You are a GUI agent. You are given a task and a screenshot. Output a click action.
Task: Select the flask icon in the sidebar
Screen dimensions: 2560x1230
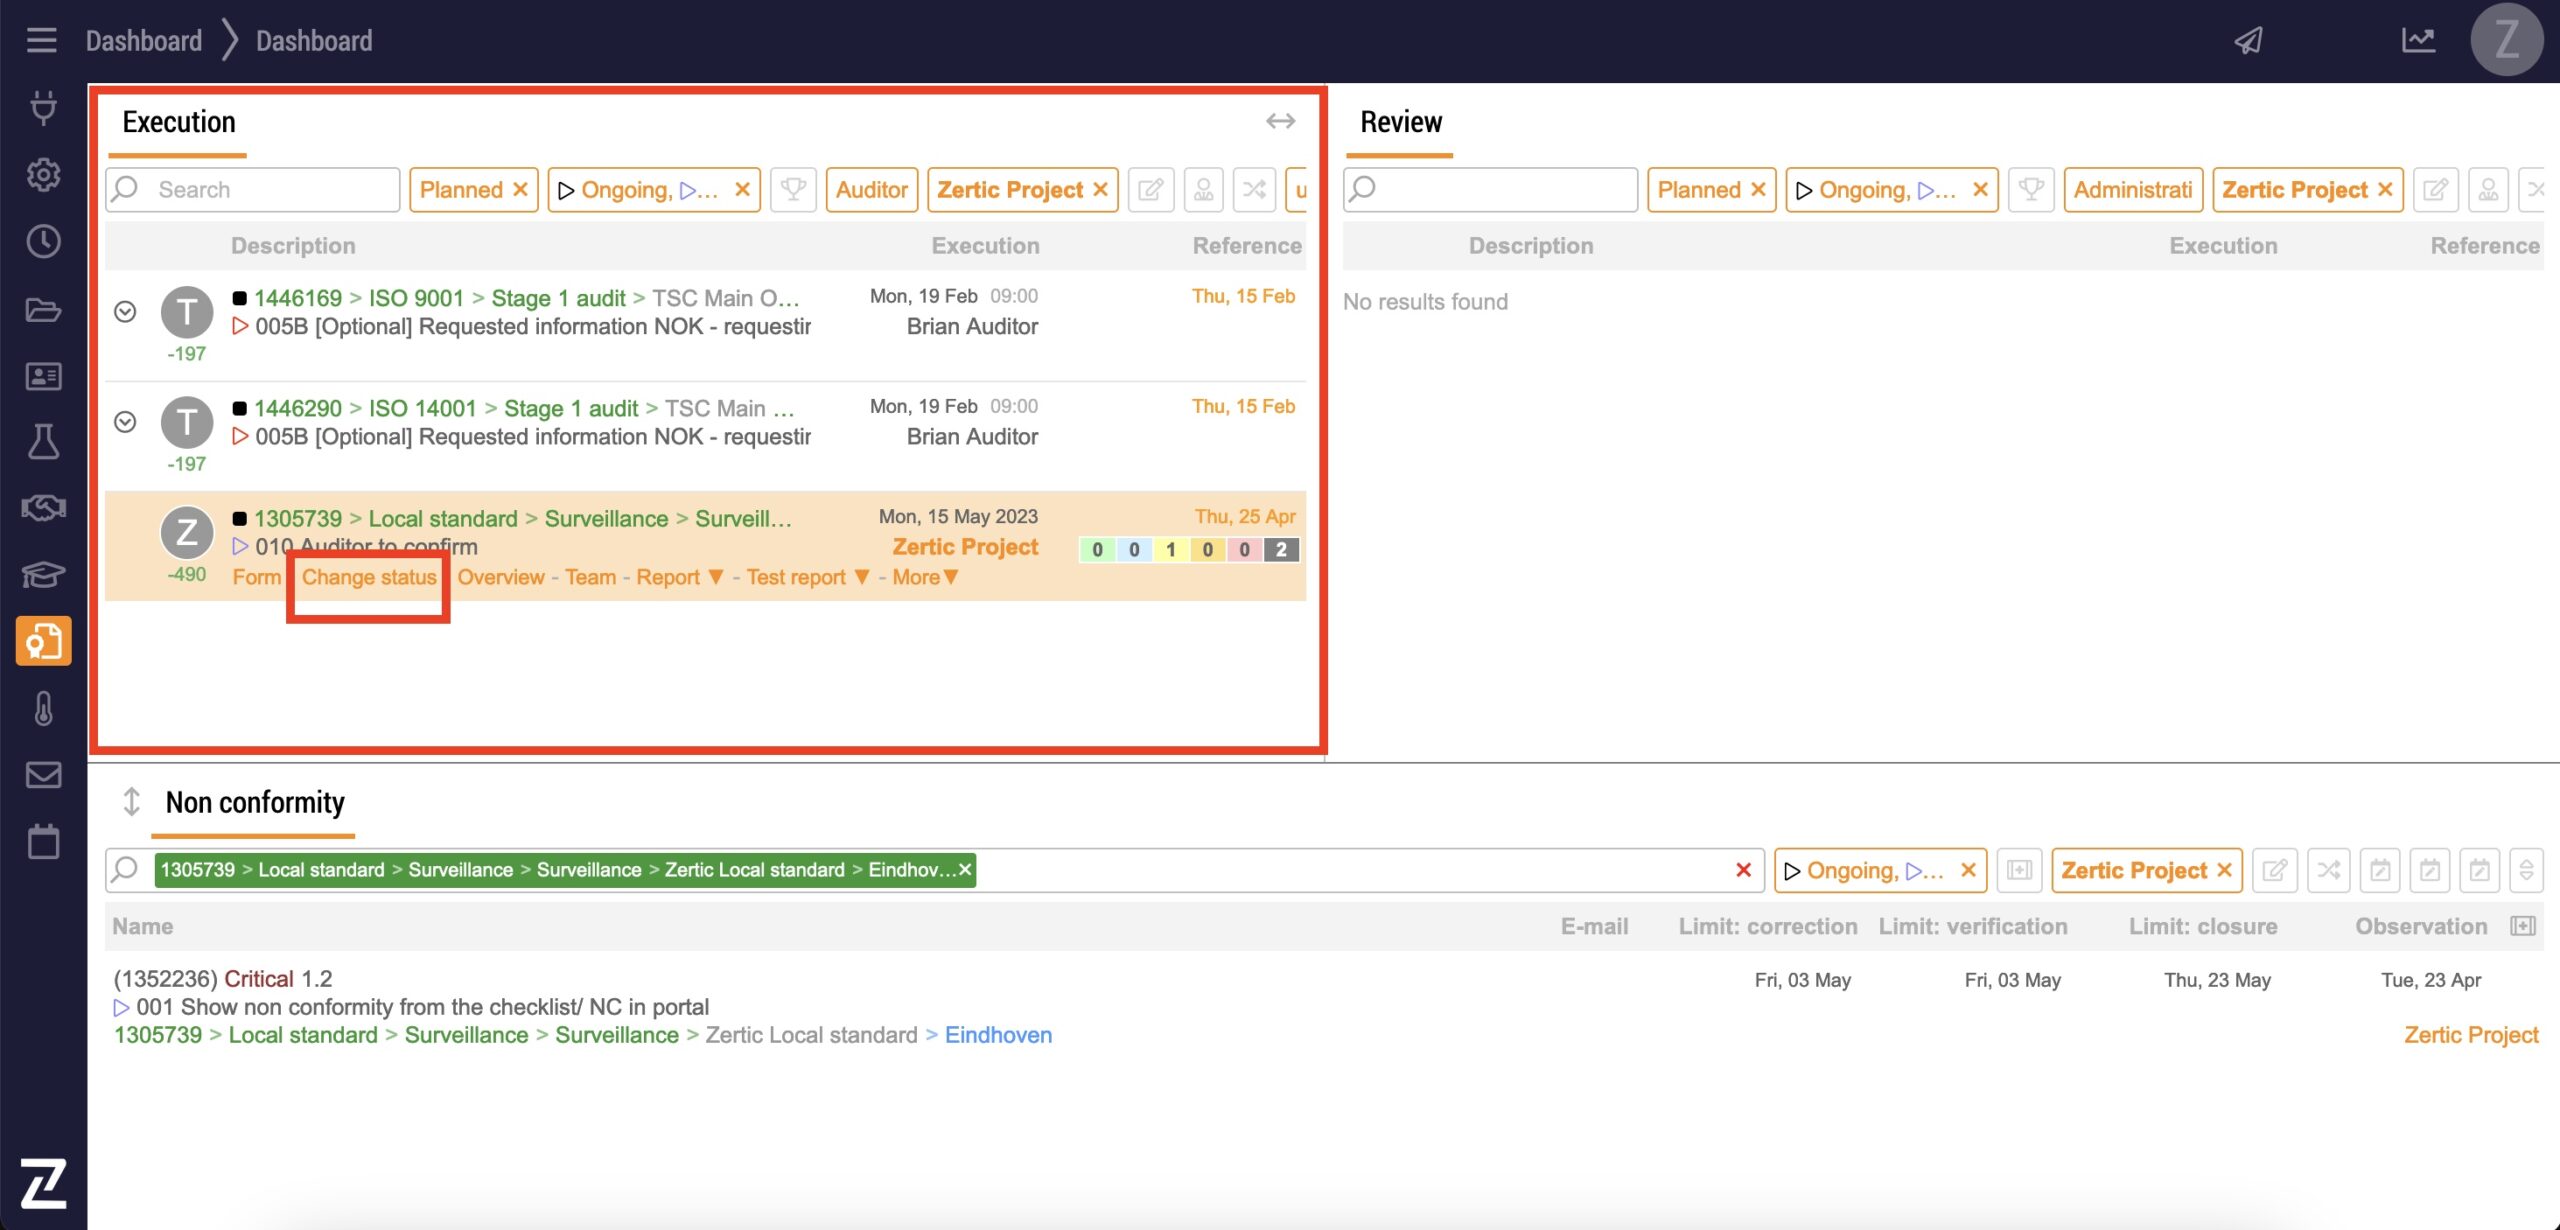[x=43, y=441]
